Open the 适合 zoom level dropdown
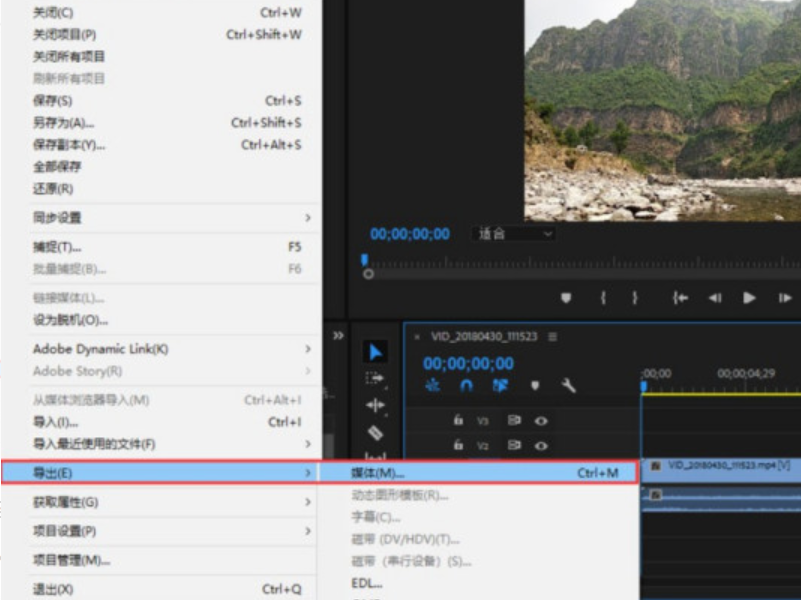 coord(514,234)
